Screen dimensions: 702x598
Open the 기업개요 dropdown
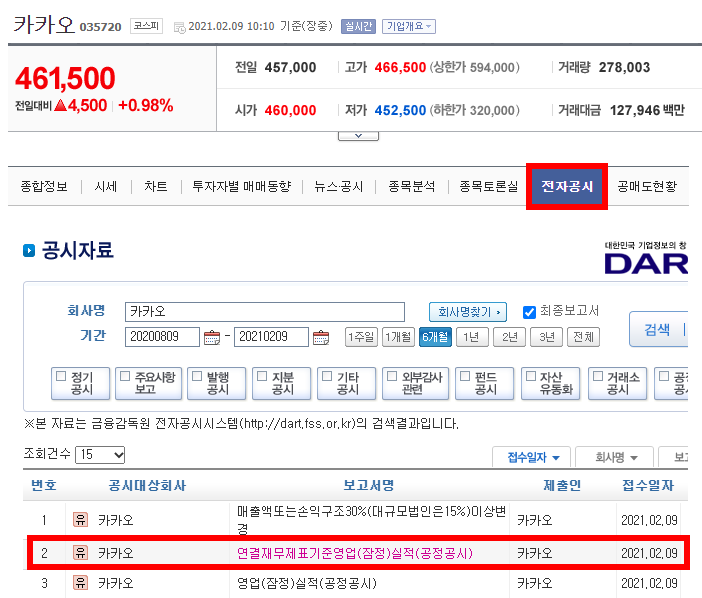(409, 26)
